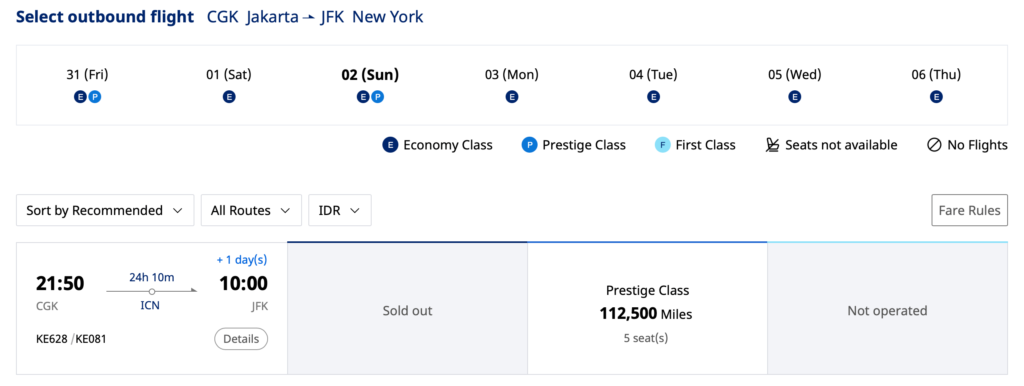Screen dimensions: 1024x386
Task: Click the Economy icon under 31 (Fri)
Action: [80, 97]
